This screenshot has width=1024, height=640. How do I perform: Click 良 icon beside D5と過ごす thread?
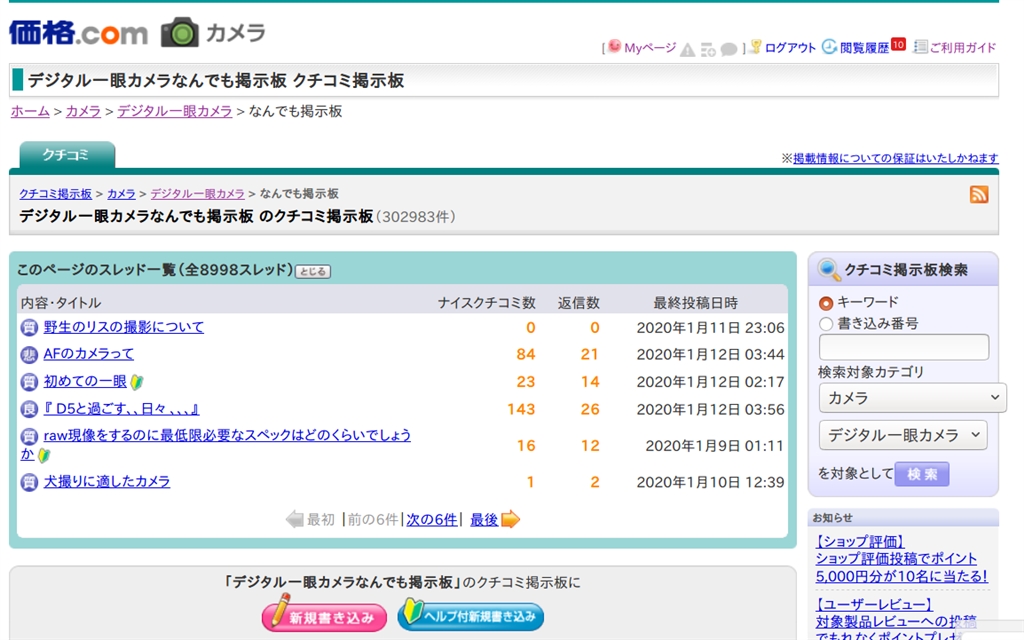click(x=29, y=409)
